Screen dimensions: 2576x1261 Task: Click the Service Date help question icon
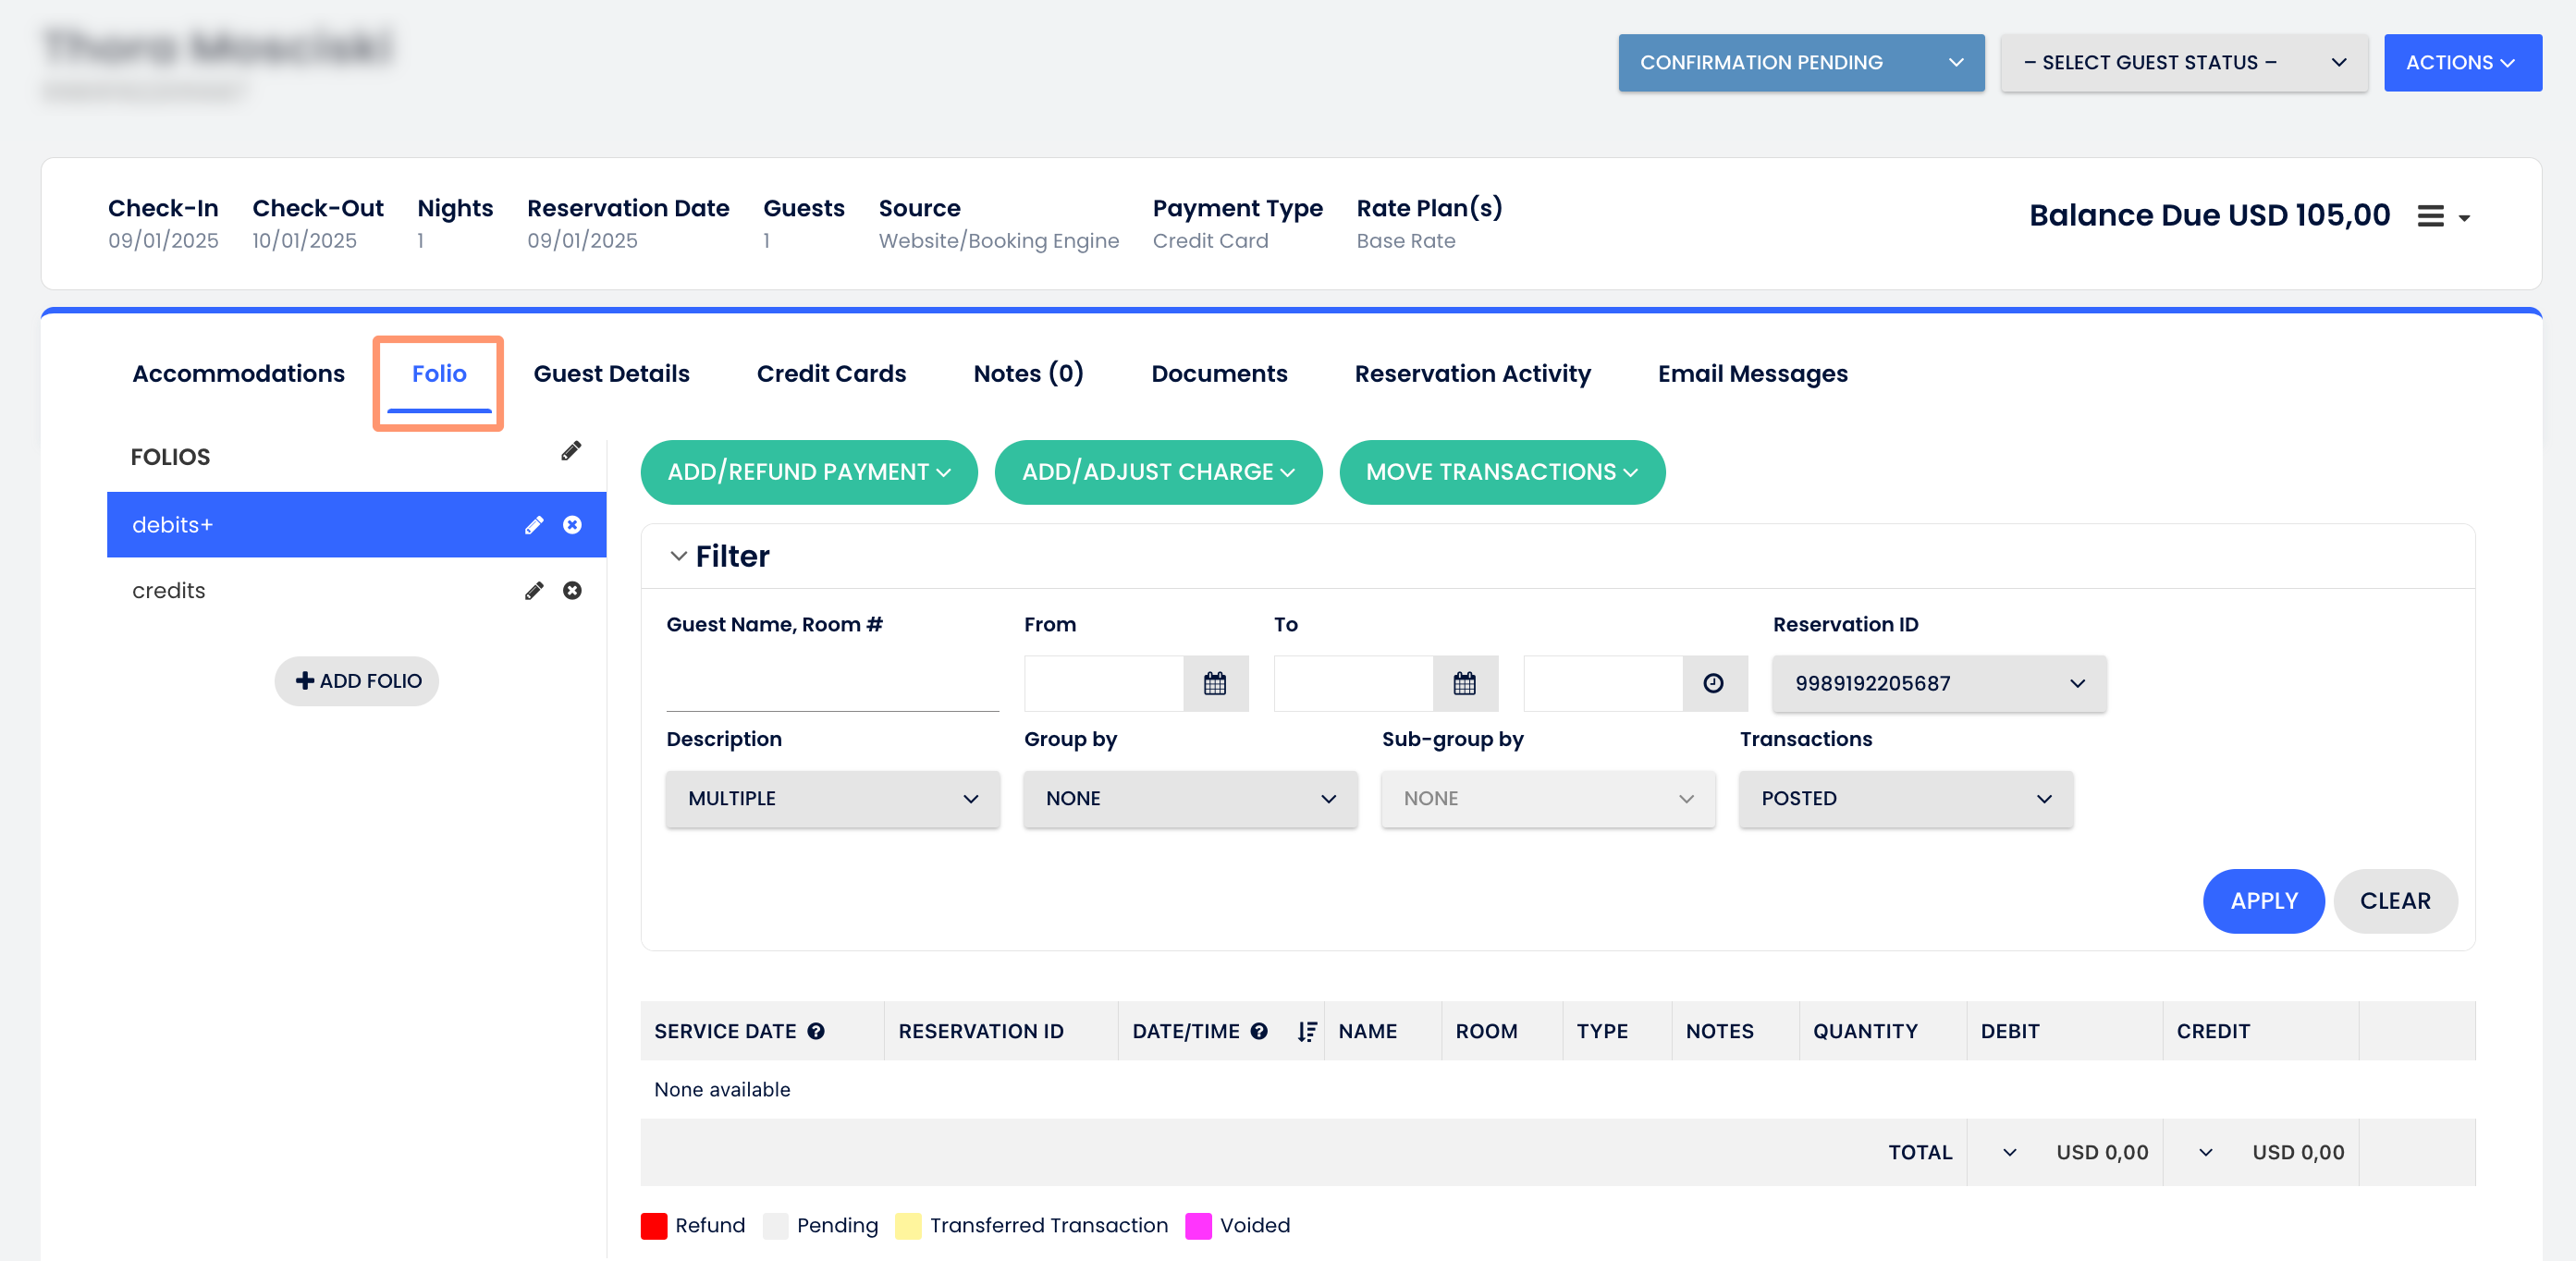click(816, 1031)
